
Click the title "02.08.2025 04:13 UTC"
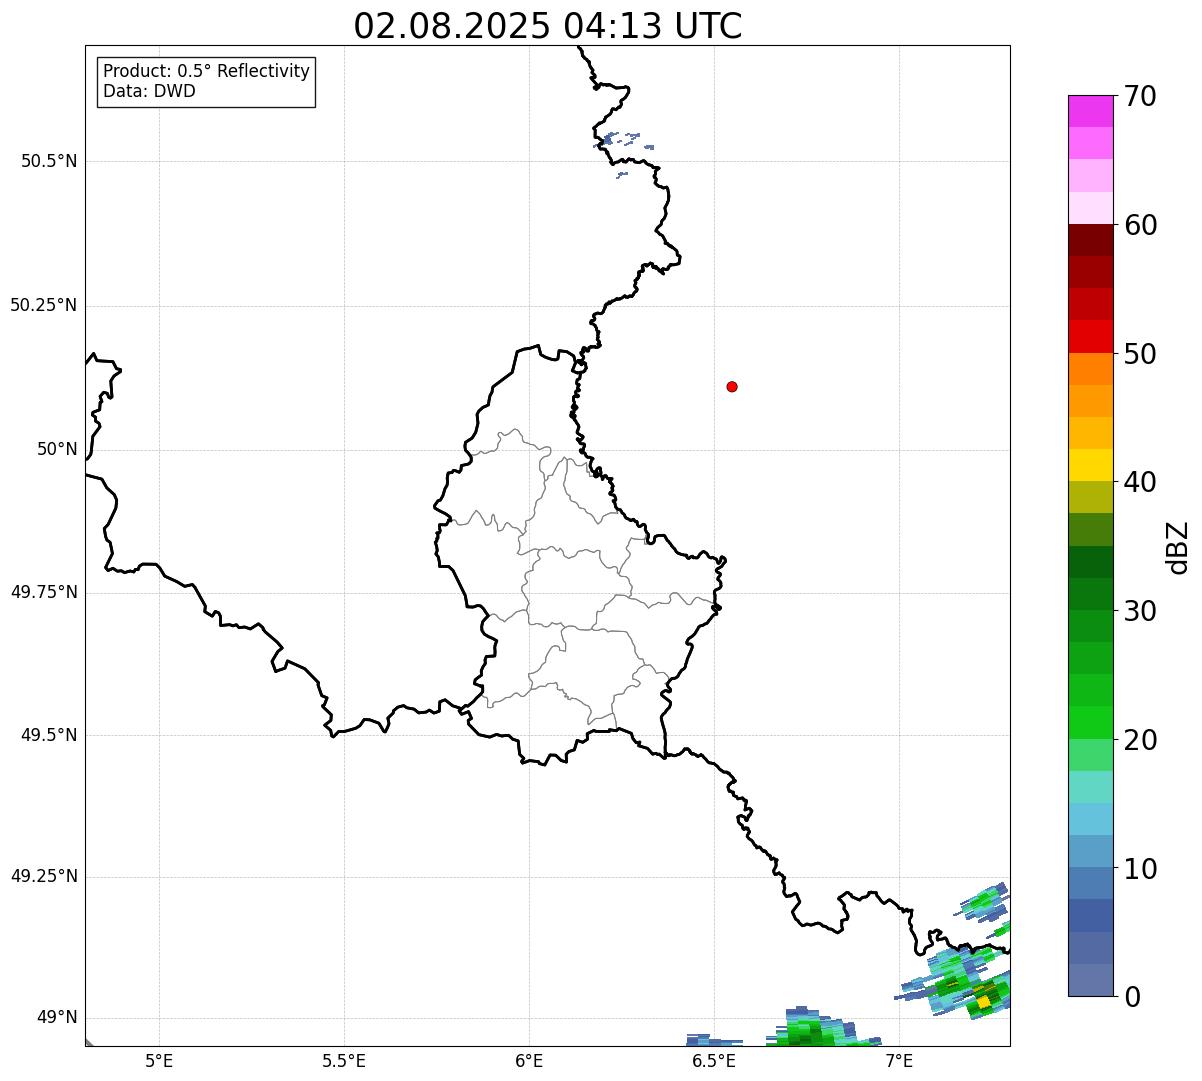tap(548, 25)
